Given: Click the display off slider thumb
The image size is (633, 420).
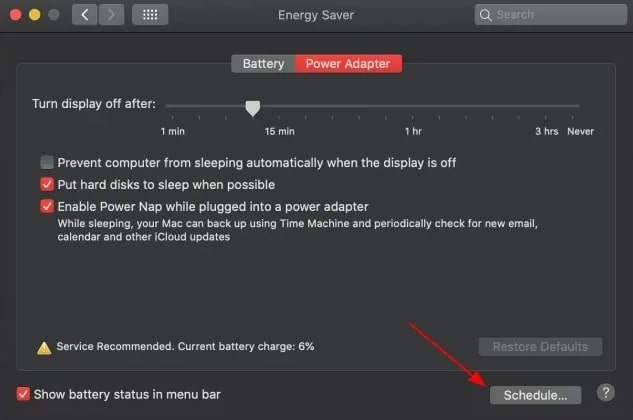Looking at the screenshot, I should [253, 108].
